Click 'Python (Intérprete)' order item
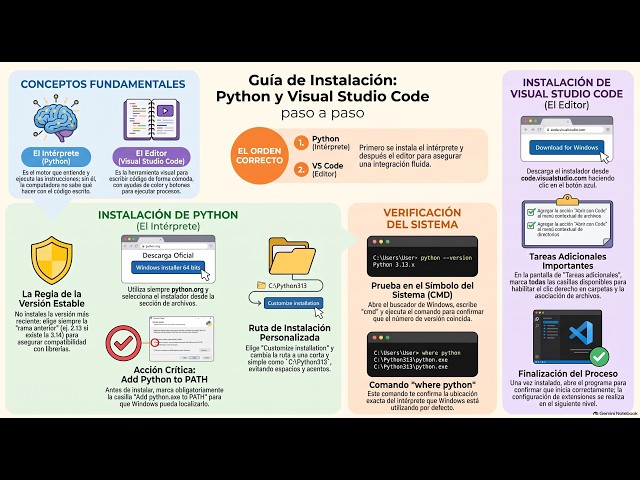 (x=331, y=142)
